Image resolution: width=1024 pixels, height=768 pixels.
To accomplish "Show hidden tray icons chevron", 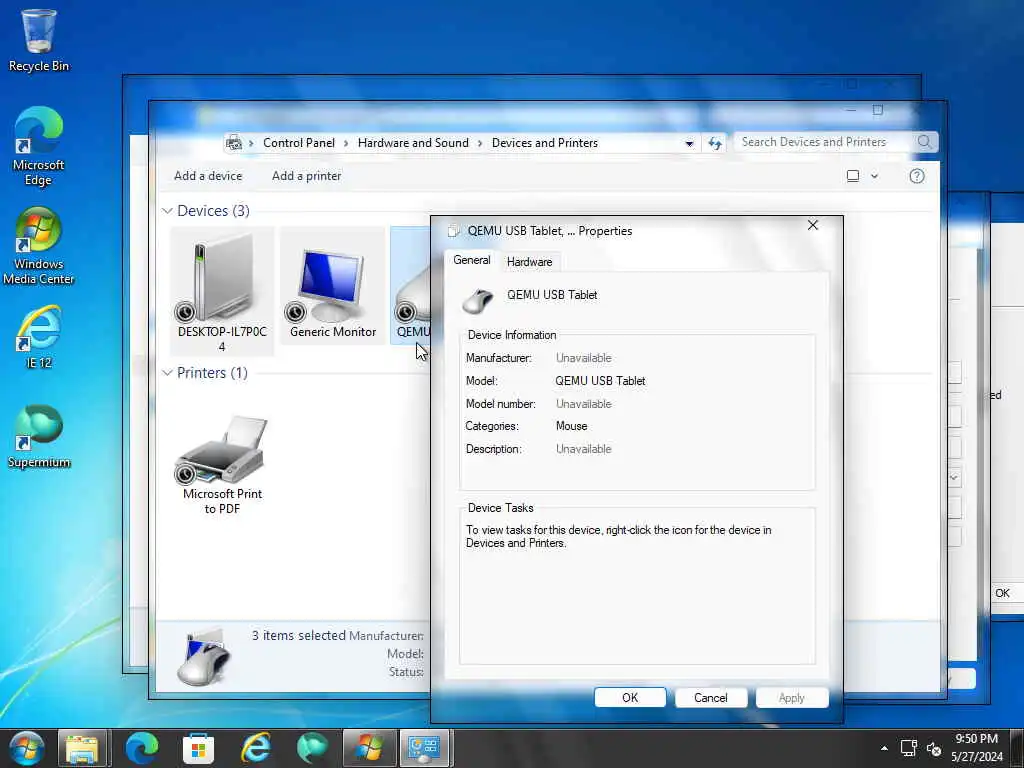I will pyautogui.click(x=884, y=748).
